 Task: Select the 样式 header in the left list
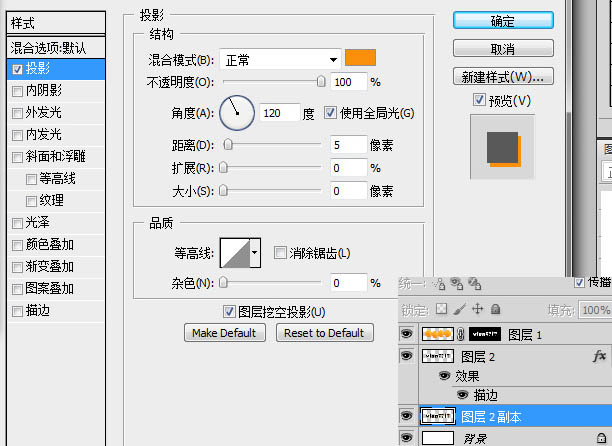tap(56, 23)
